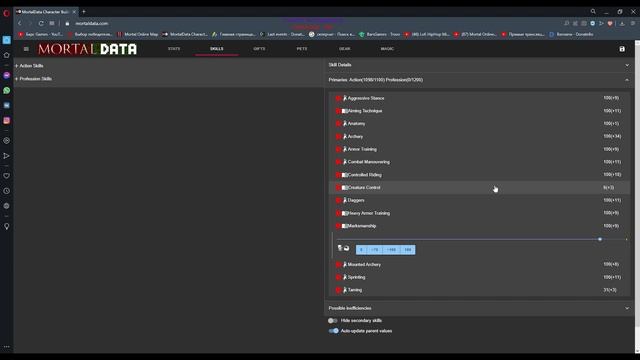The width and height of the screenshot is (640, 360).
Task: Click the red icon beside Combat Manoeuvring
Action: (x=338, y=162)
